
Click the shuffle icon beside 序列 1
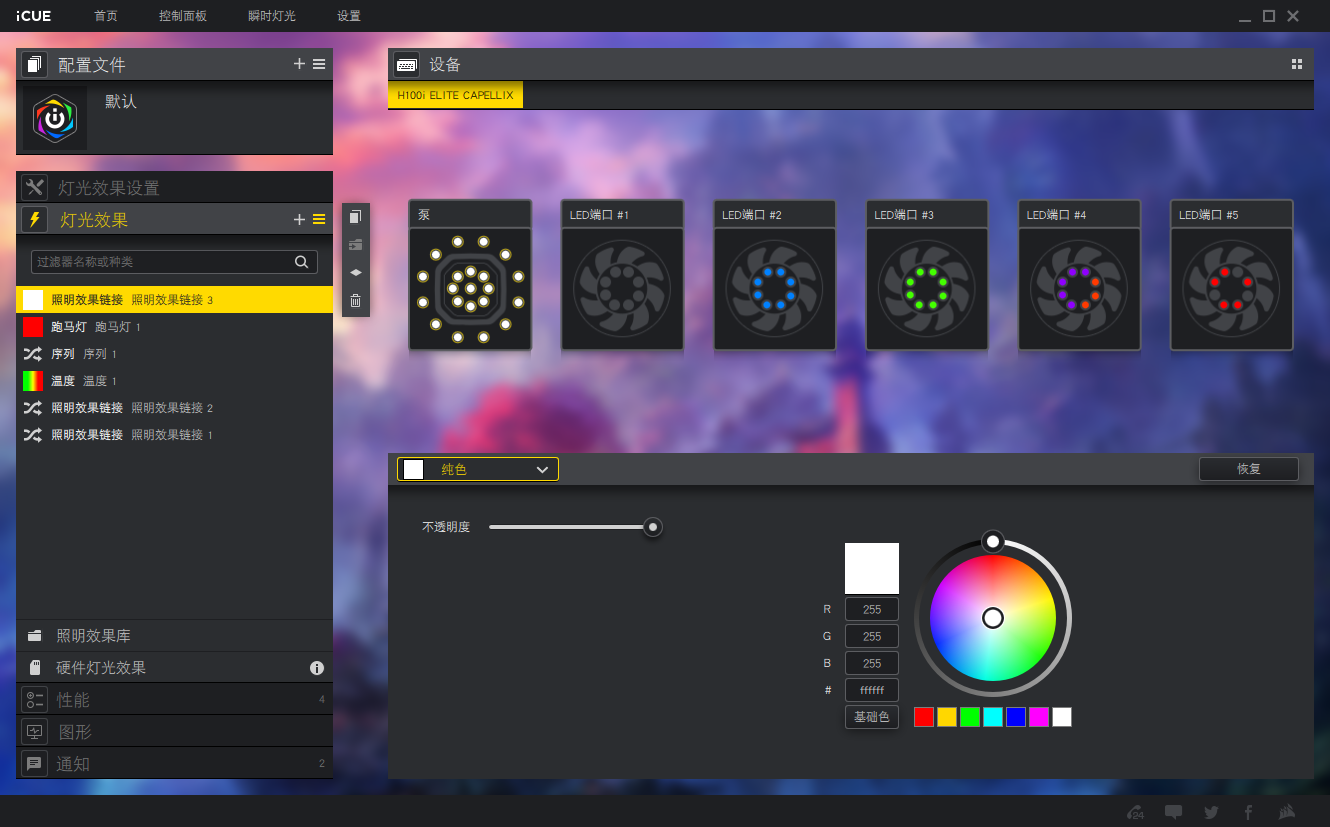coord(33,354)
